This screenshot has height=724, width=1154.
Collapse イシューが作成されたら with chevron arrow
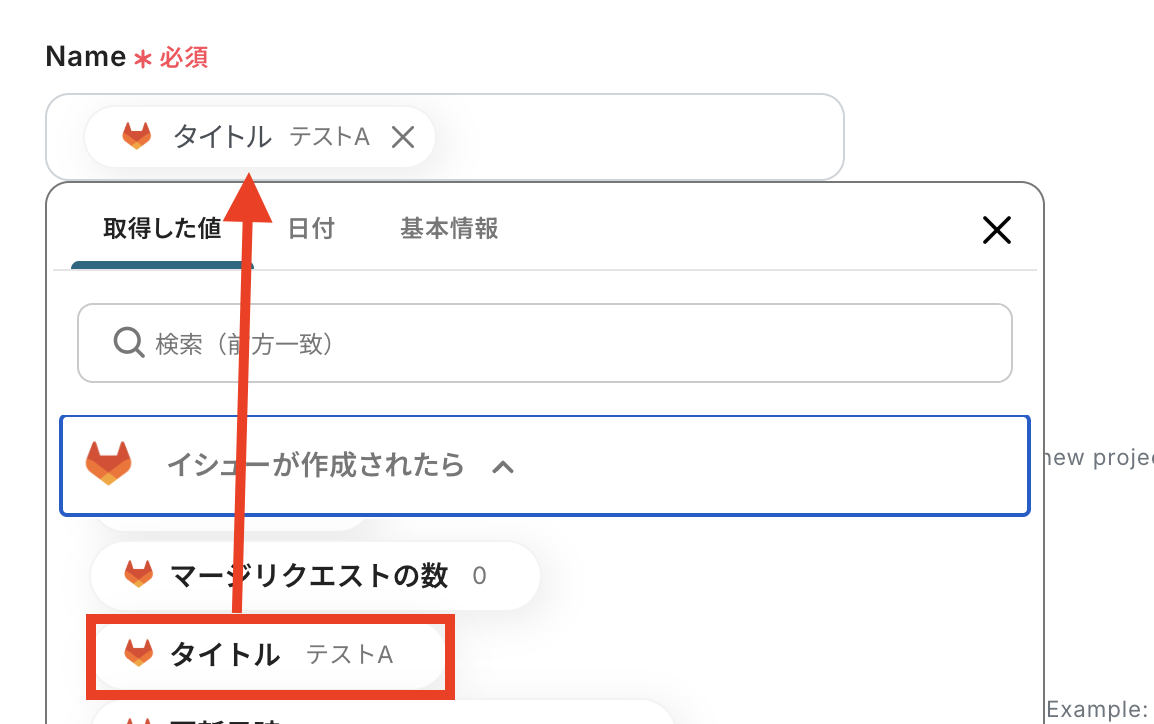[503, 466]
